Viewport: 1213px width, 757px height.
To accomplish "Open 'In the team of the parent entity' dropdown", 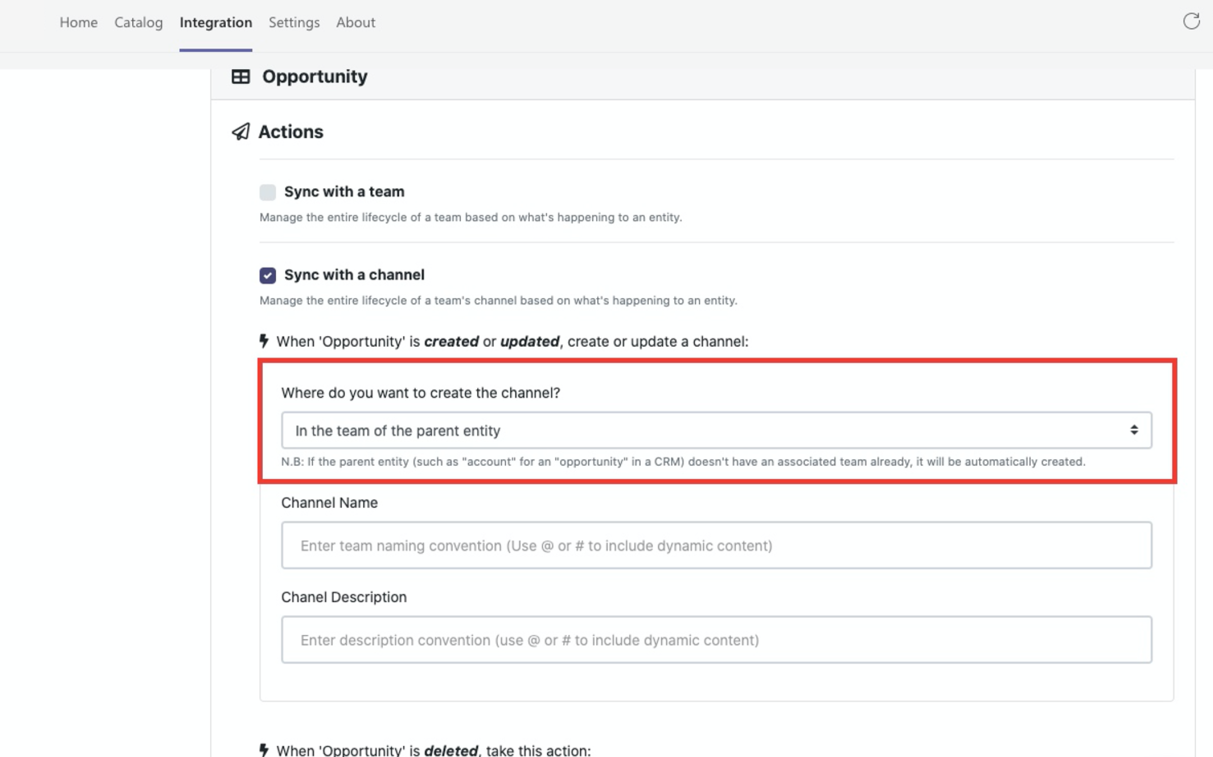I will (716, 430).
